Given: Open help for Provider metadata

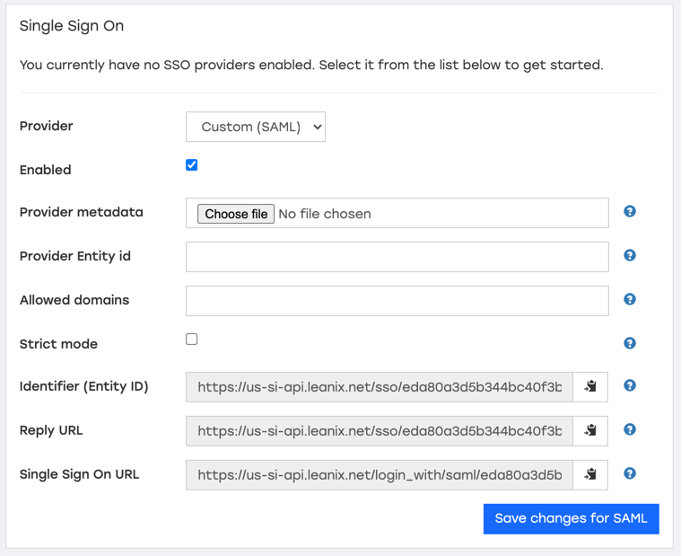Looking at the screenshot, I should (x=629, y=211).
